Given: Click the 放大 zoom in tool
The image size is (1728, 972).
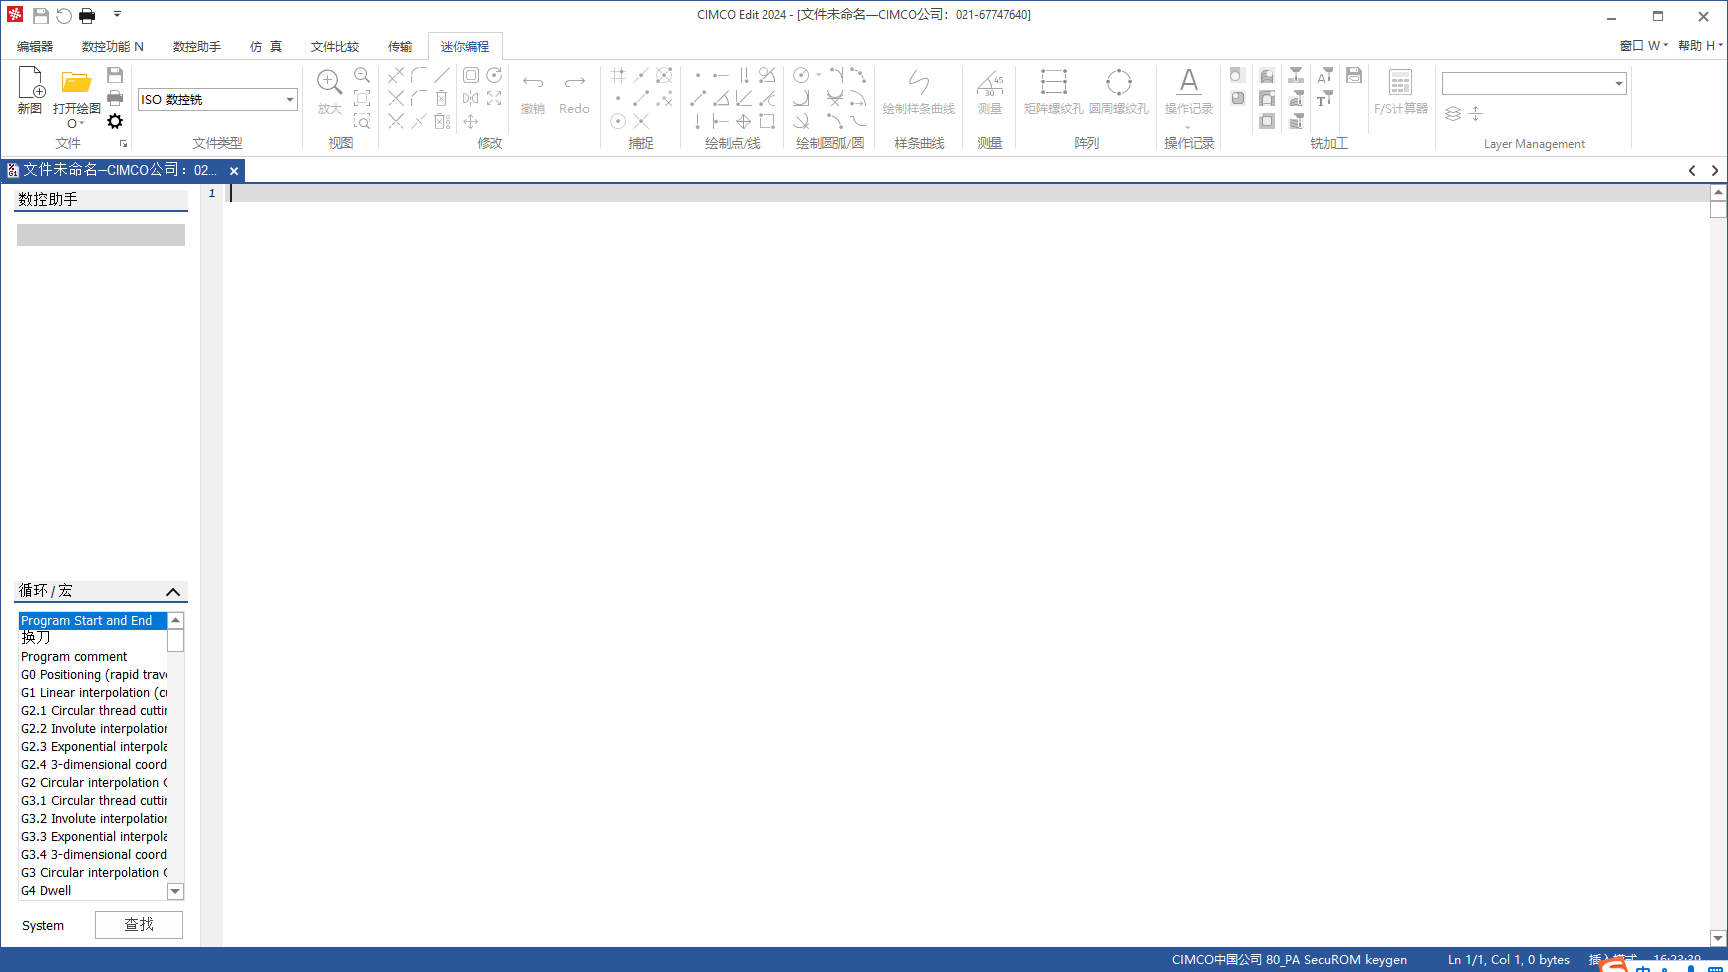Looking at the screenshot, I should click(329, 90).
